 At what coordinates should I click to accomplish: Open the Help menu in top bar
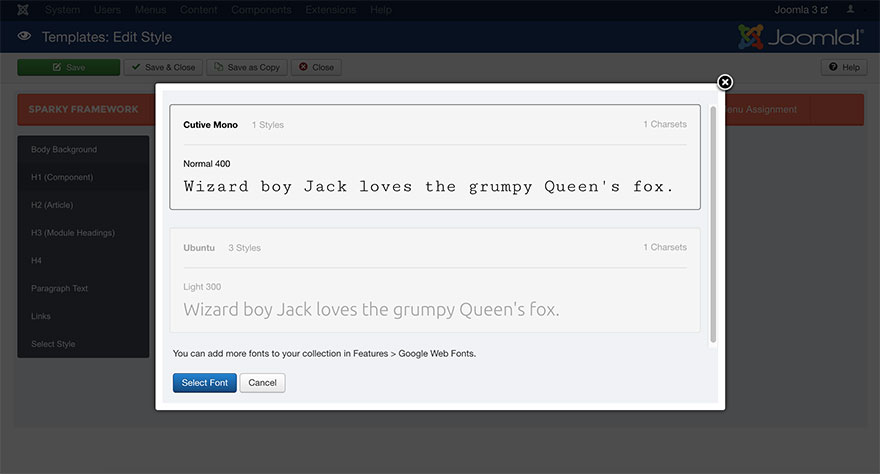(381, 10)
